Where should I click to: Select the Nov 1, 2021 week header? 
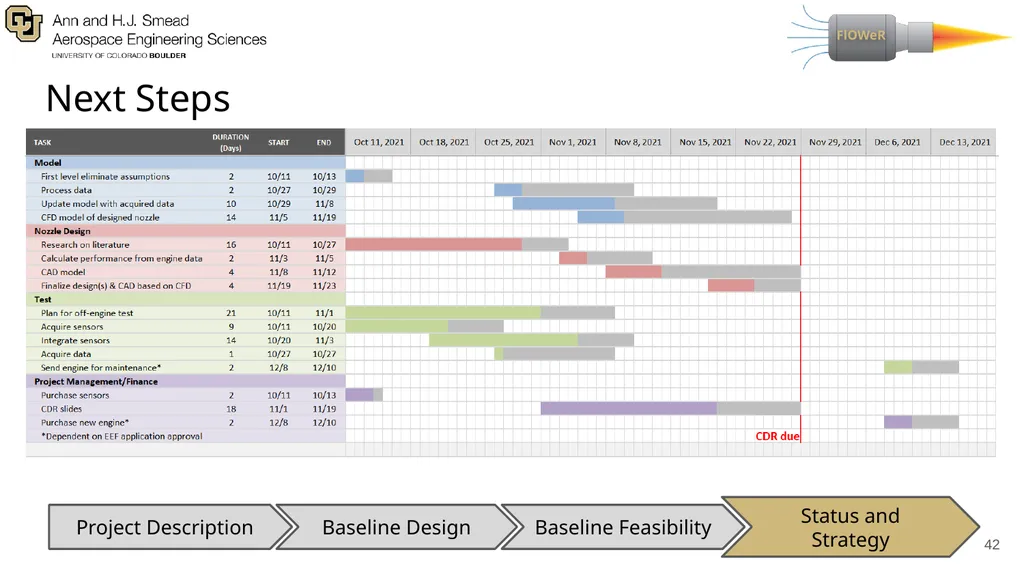coord(573,142)
